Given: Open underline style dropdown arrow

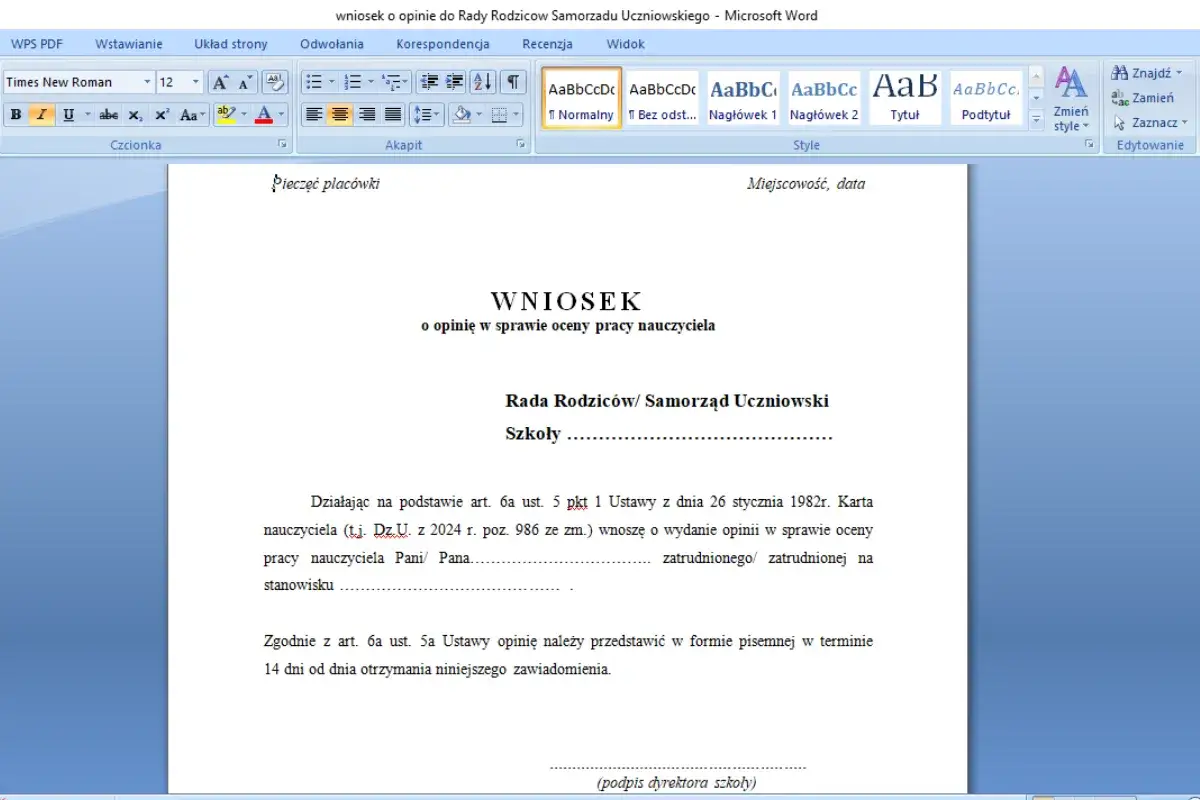Looking at the screenshot, I should pyautogui.click(x=87, y=115).
